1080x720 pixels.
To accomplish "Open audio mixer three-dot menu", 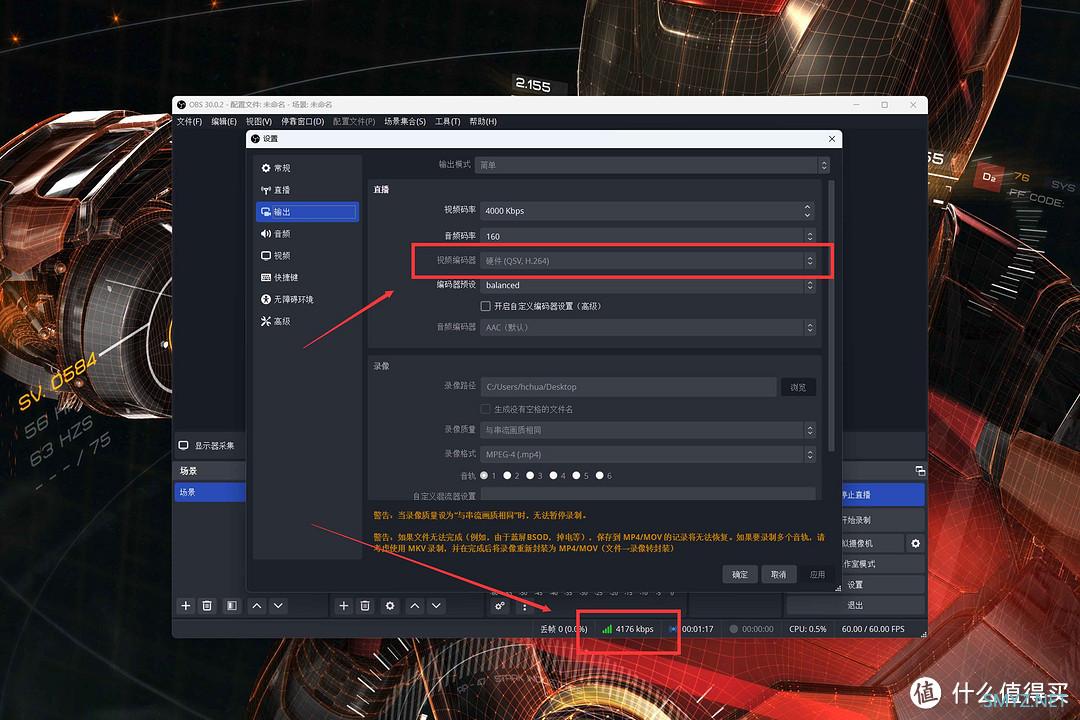I will (524, 606).
